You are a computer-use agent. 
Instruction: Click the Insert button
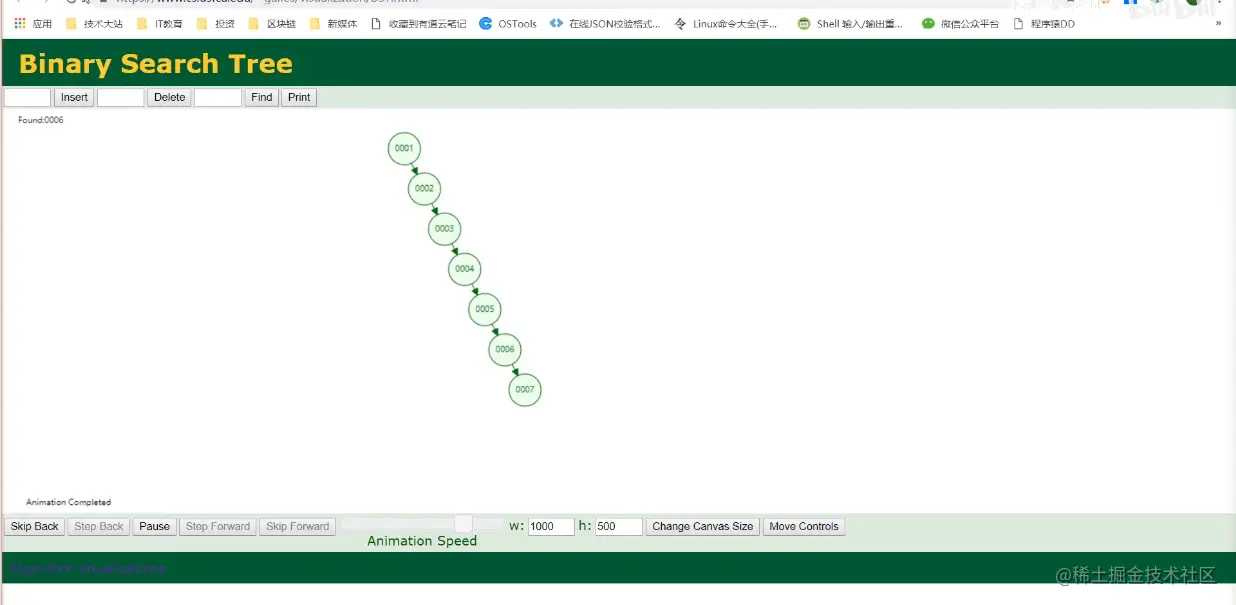pyautogui.click(x=74, y=97)
